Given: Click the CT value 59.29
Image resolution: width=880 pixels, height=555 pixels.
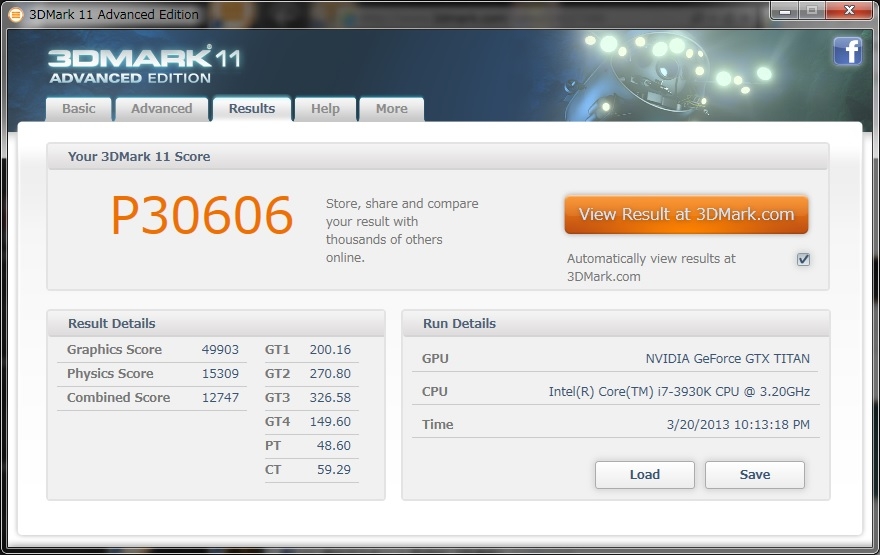Looking at the screenshot, I should click(x=334, y=470).
